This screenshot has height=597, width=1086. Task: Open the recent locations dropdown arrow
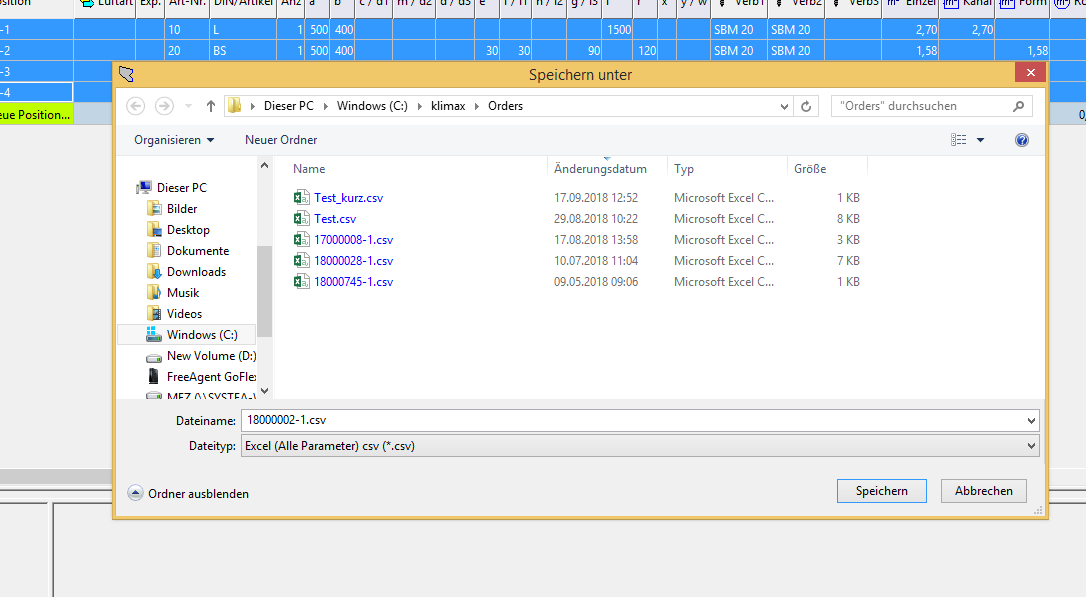coord(188,106)
